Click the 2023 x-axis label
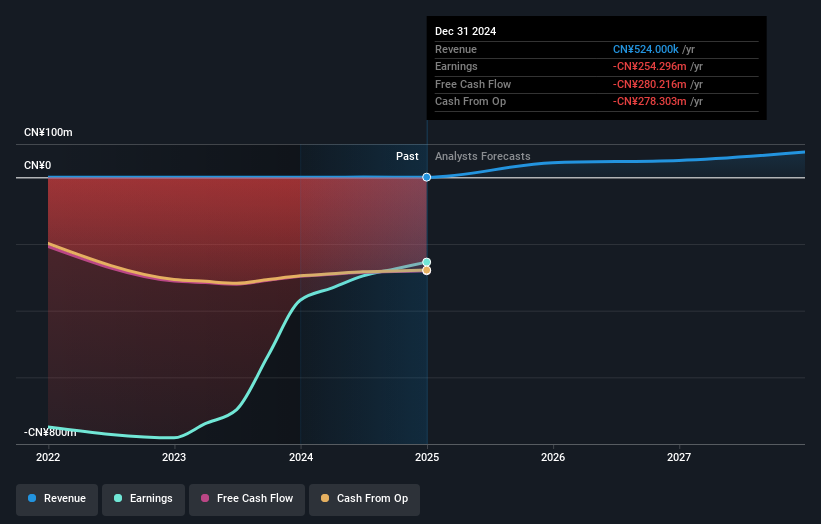Viewport: 821px width, 524px height. click(x=174, y=458)
